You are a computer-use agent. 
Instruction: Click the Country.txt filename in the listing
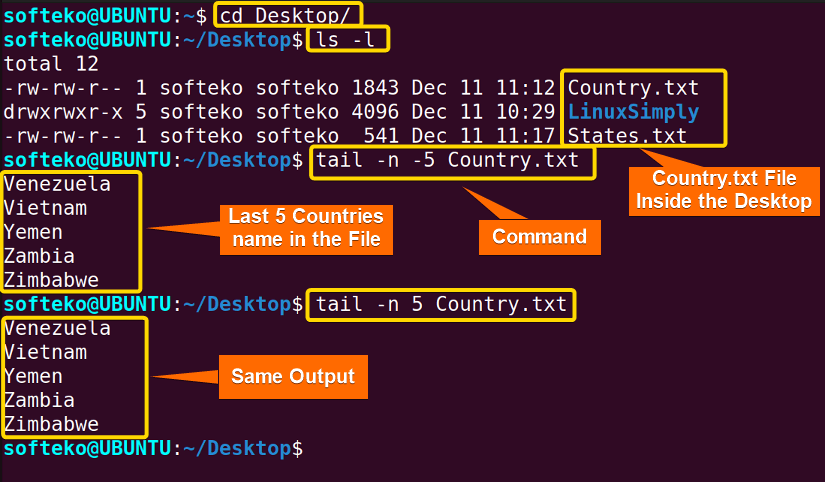(633, 88)
